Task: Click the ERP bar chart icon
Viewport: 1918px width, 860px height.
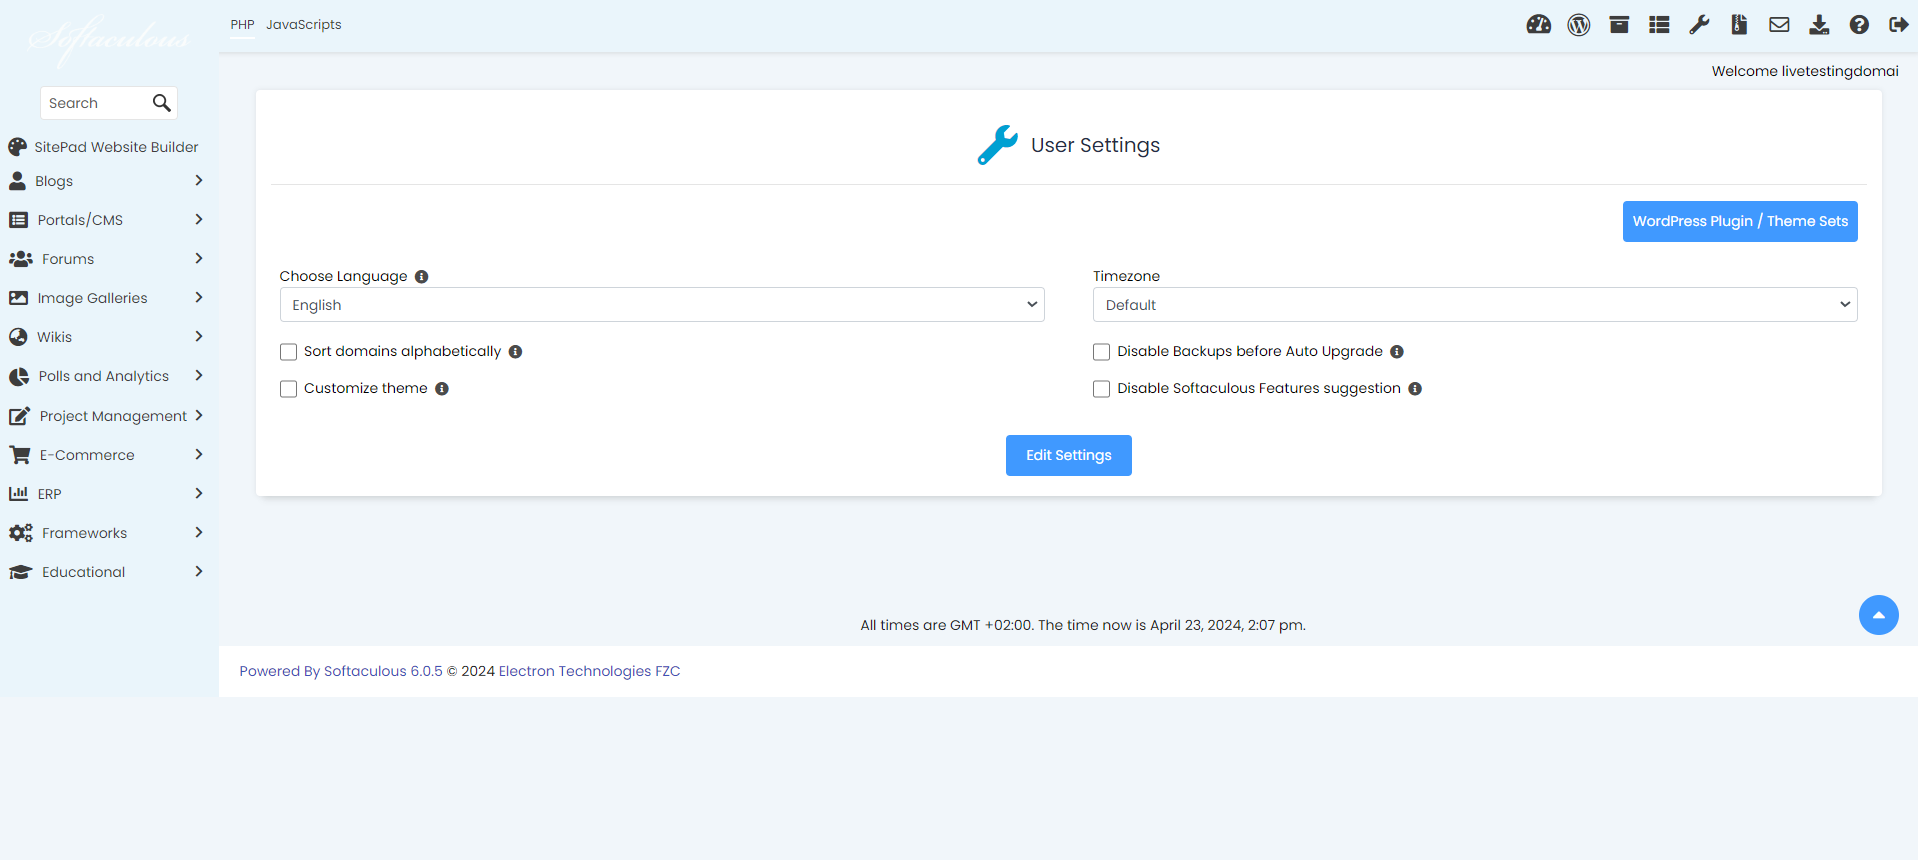Action: [x=18, y=494]
